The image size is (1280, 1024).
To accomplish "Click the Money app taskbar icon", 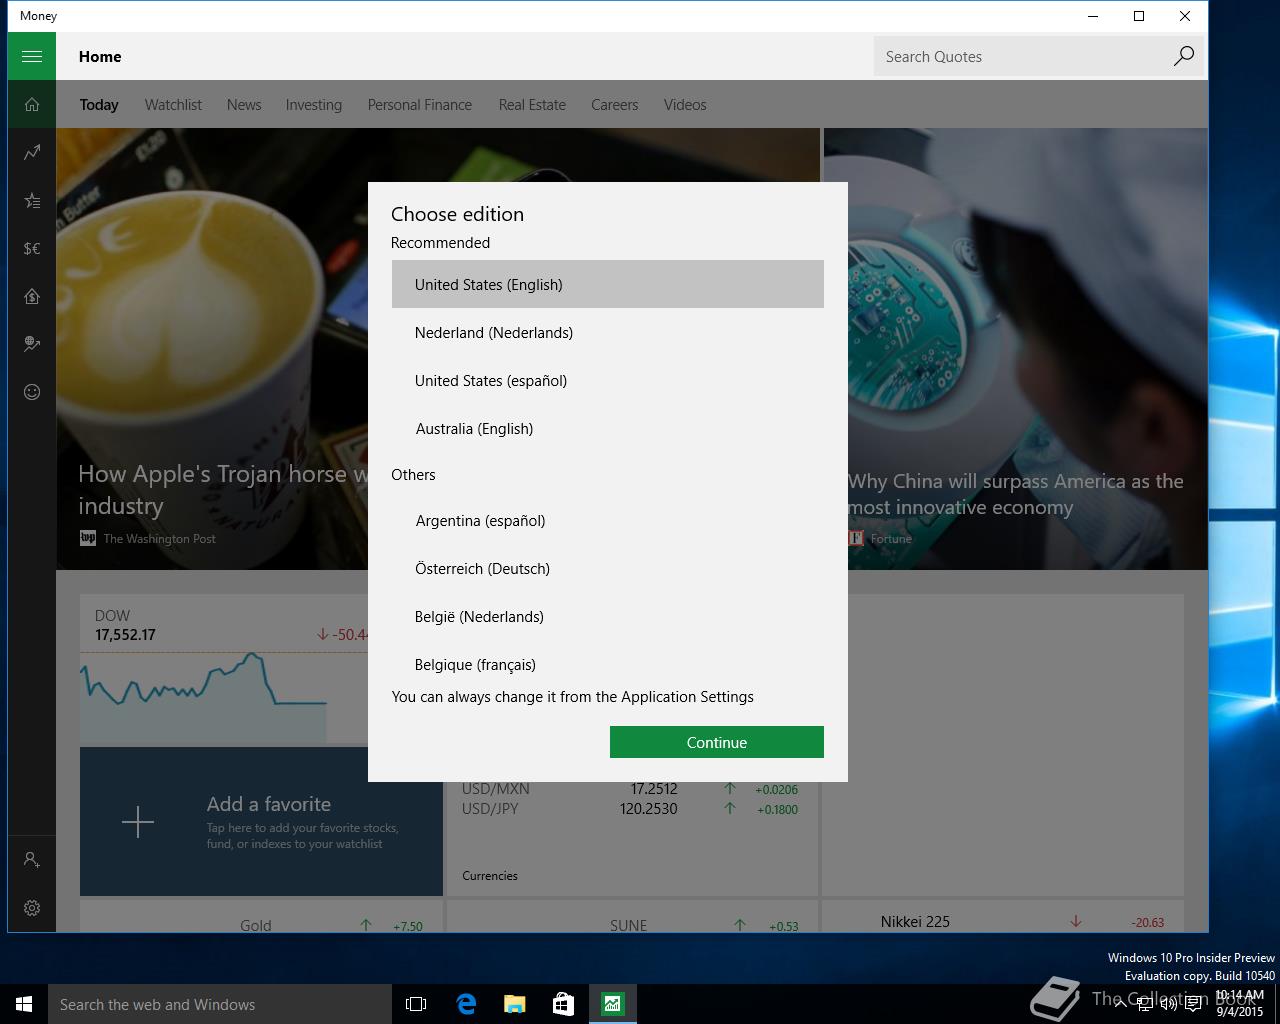I will click(612, 1004).
